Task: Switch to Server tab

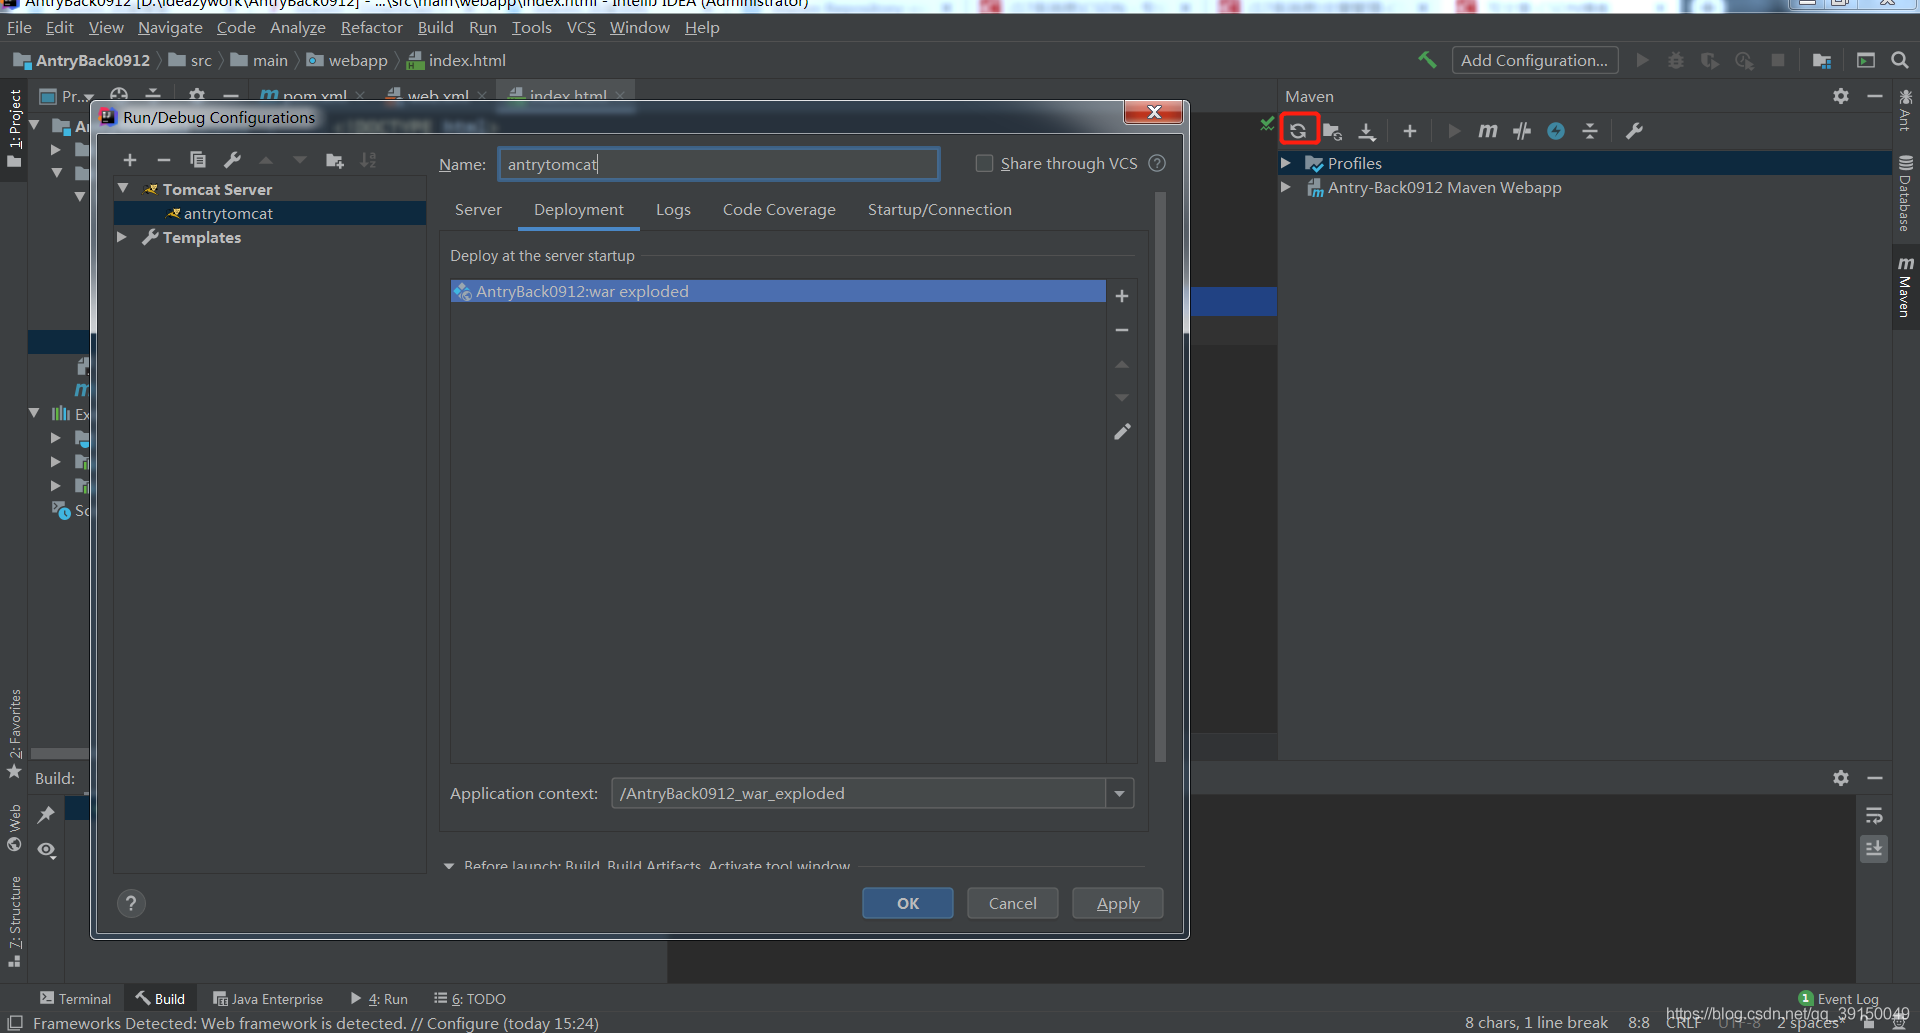Action: tap(478, 210)
